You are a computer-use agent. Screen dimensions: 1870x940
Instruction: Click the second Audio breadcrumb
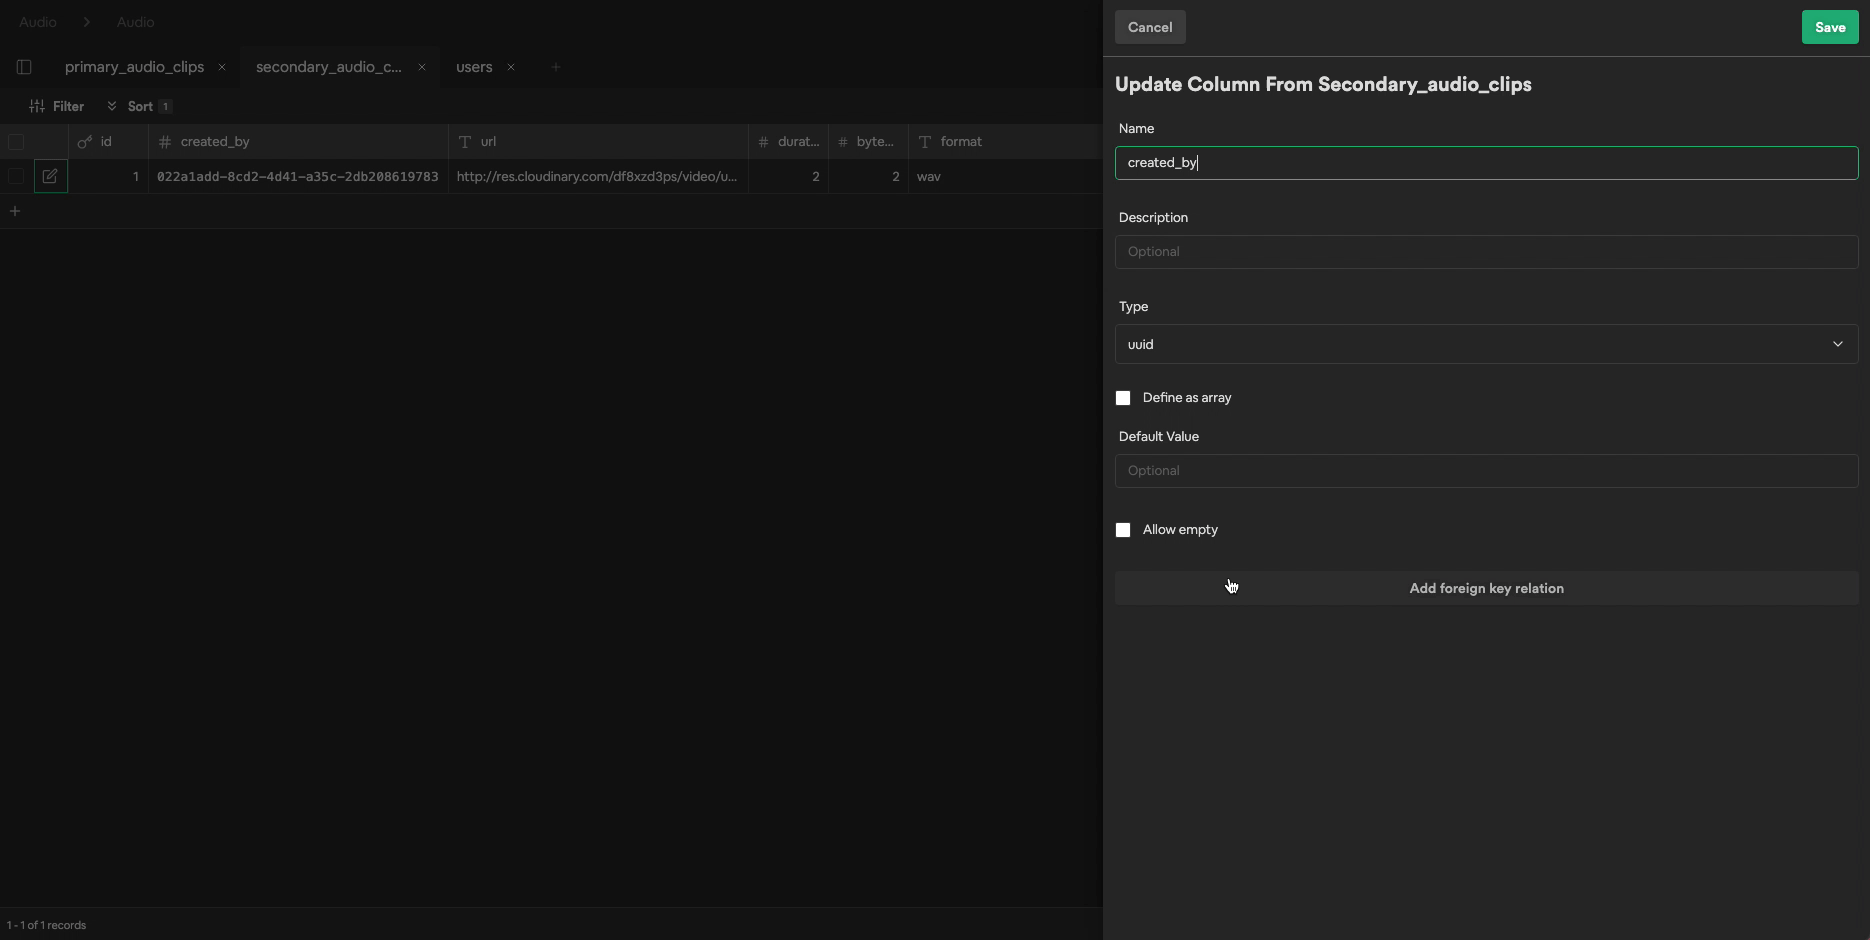pyautogui.click(x=135, y=22)
